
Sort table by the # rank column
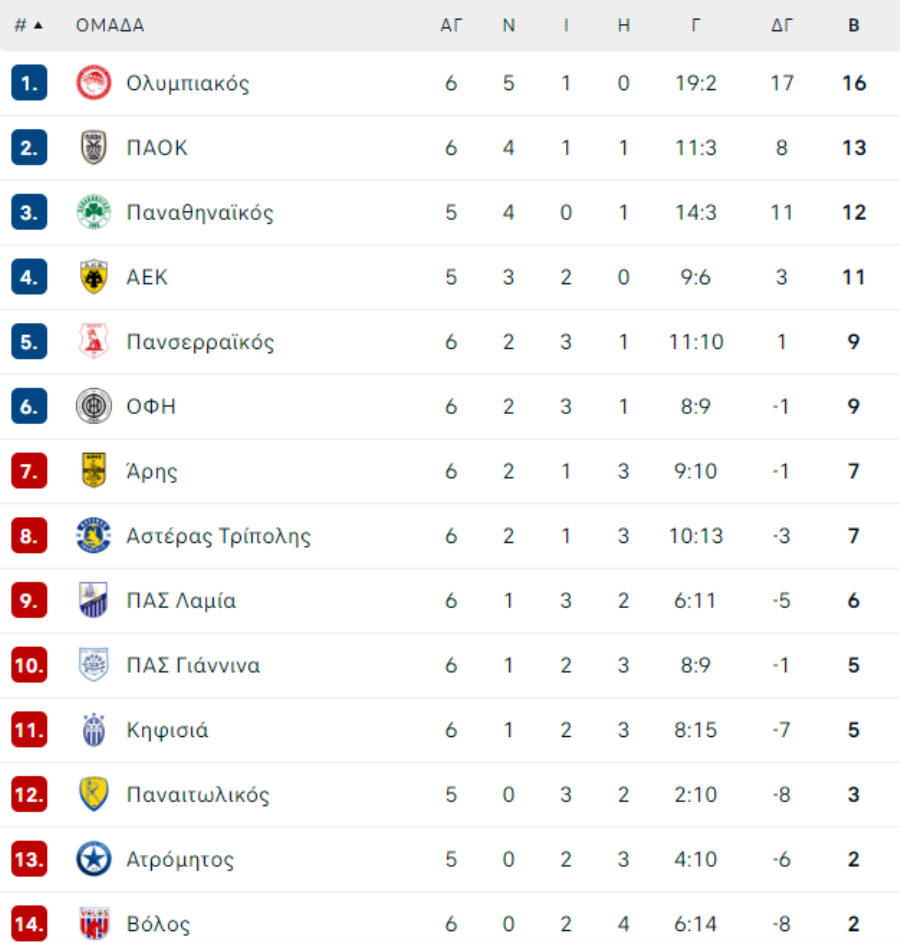point(28,26)
